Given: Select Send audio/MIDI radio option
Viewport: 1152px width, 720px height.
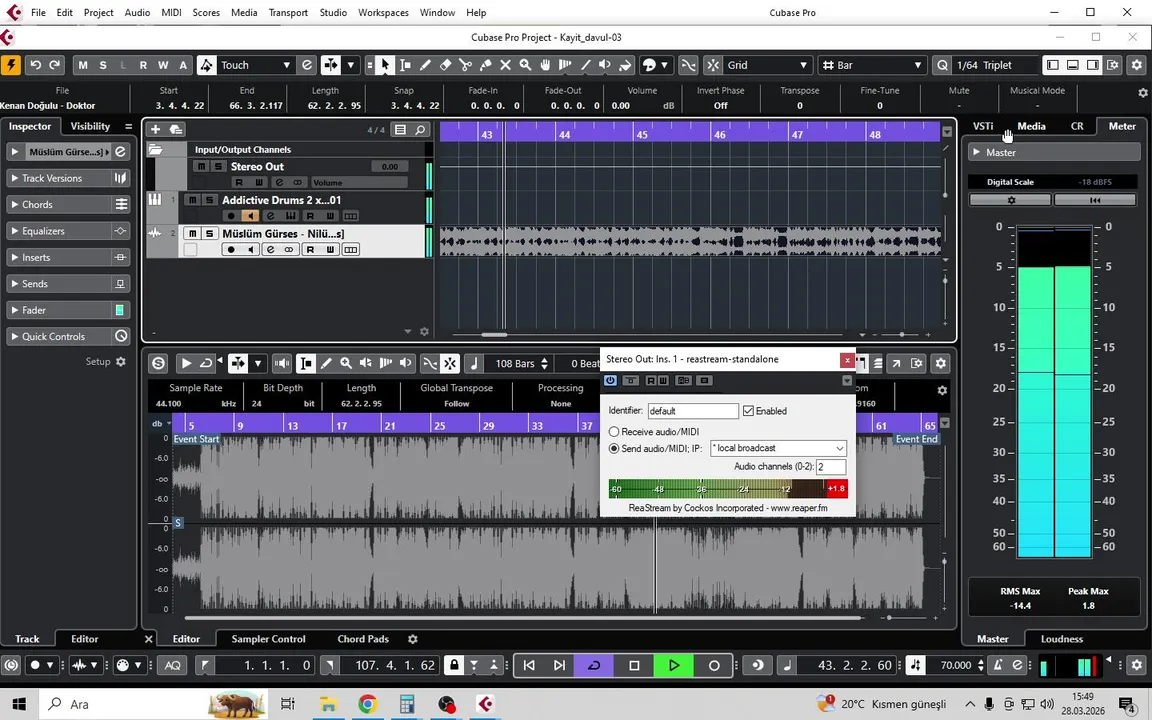Looking at the screenshot, I should click(x=614, y=448).
